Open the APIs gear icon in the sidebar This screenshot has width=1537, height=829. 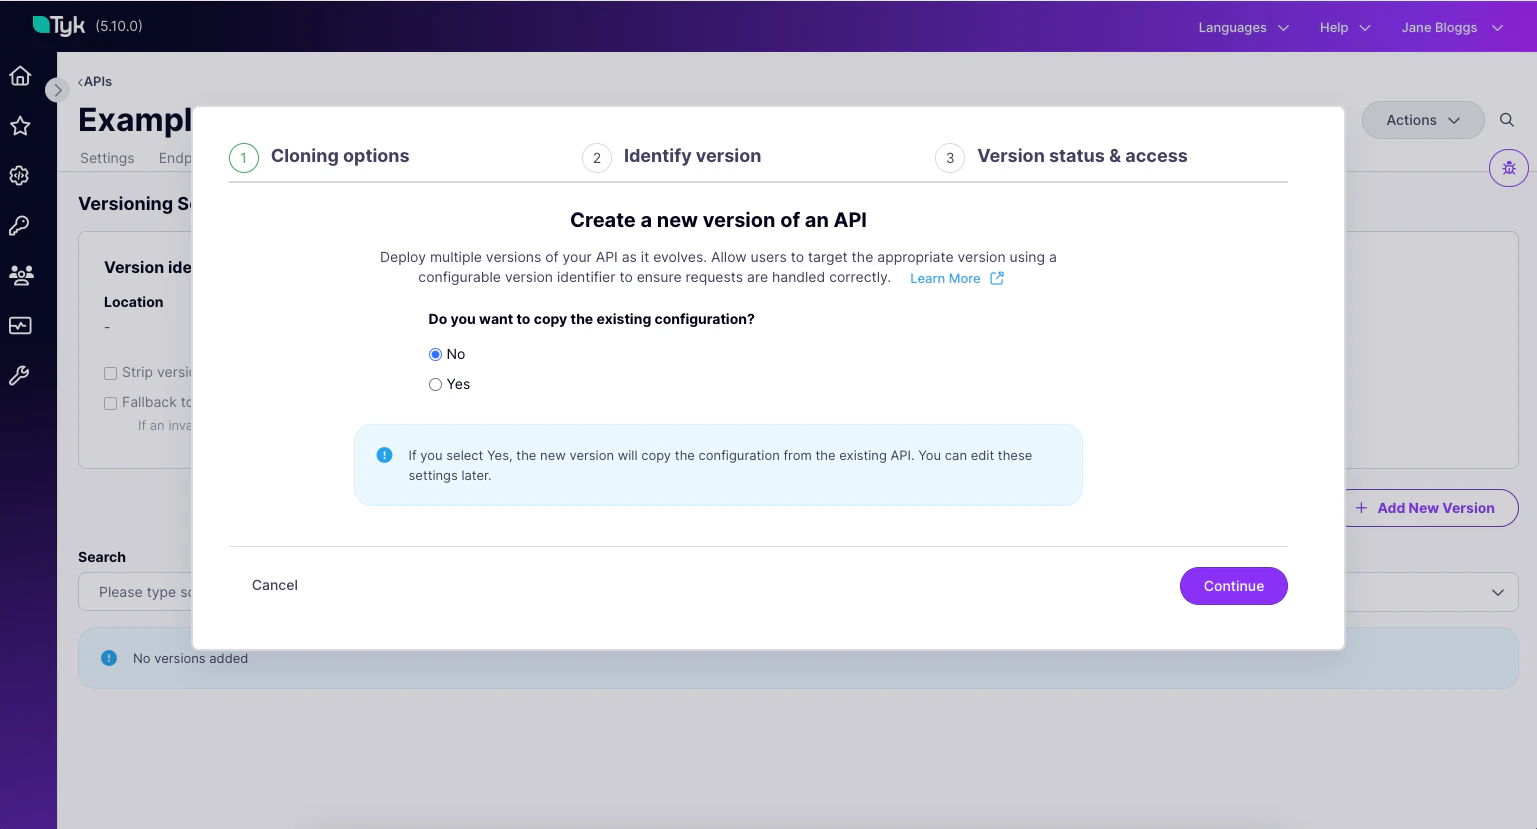pos(20,175)
